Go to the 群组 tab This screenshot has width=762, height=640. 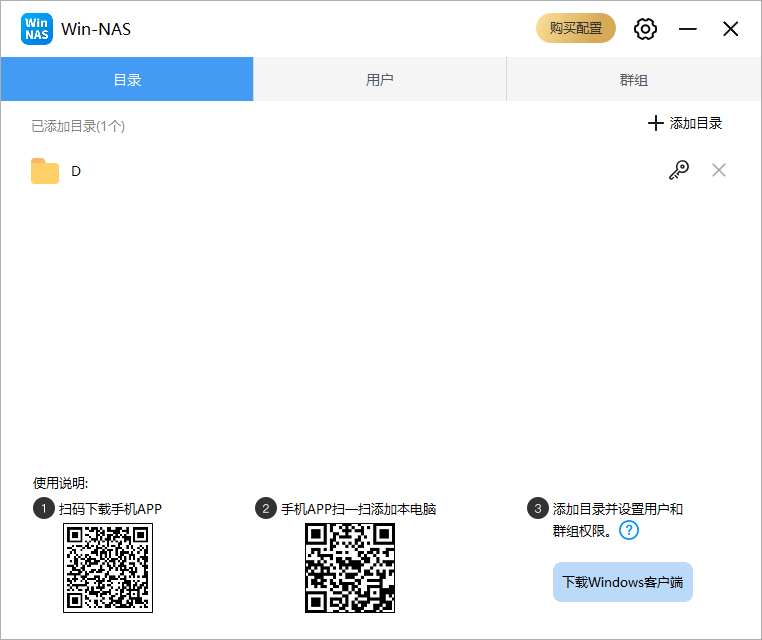633,80
